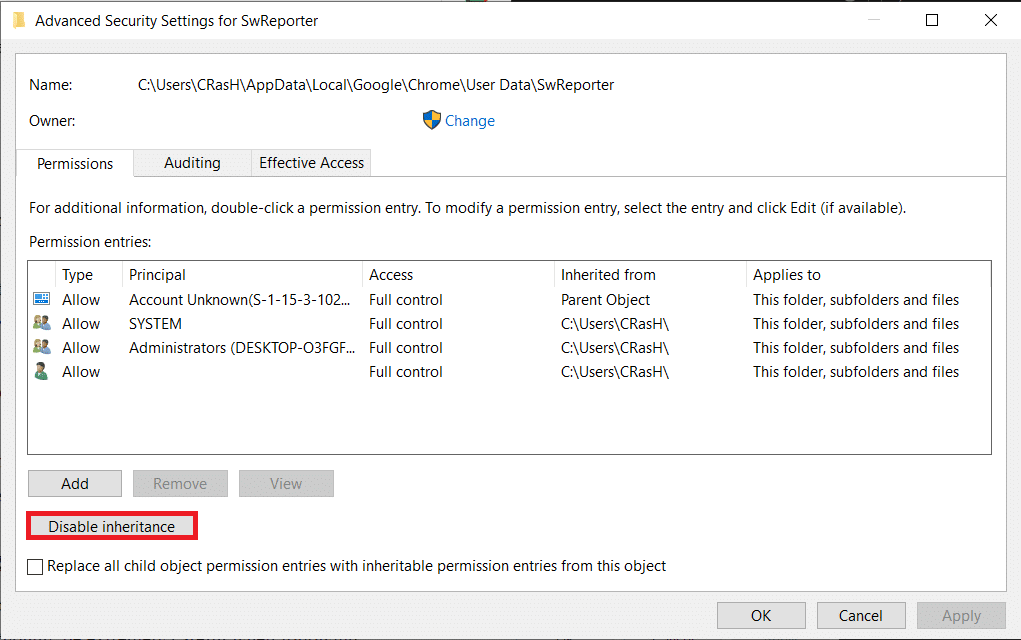Open the Effective Access tab
The height and width of the screenshot is (640, 1021).
(x=311, y=163)
